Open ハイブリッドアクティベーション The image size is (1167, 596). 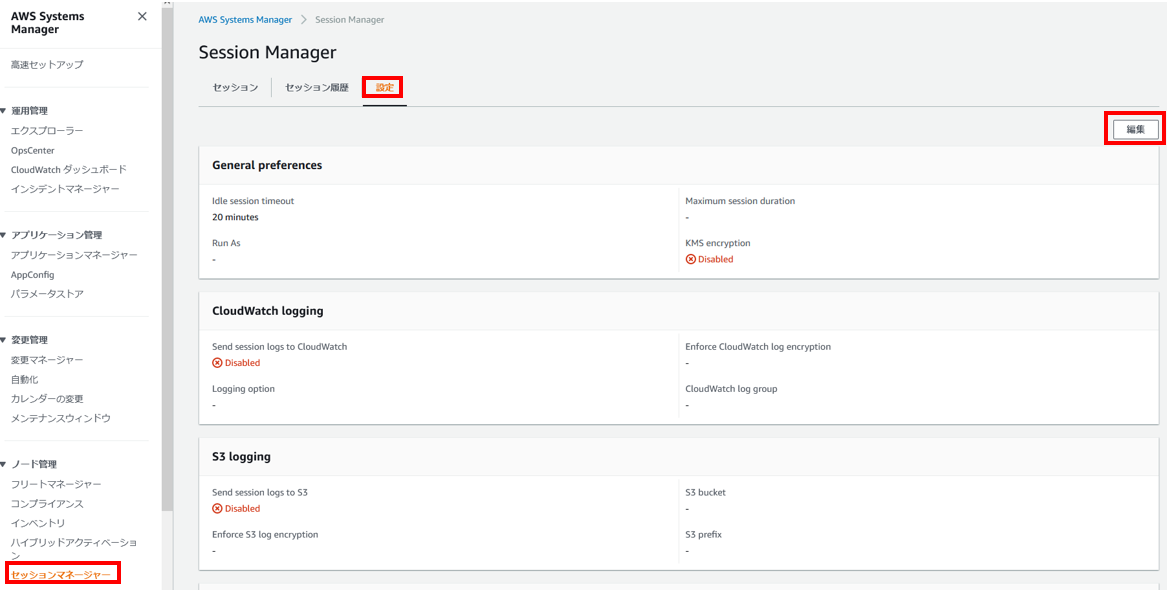coord(74,548)
